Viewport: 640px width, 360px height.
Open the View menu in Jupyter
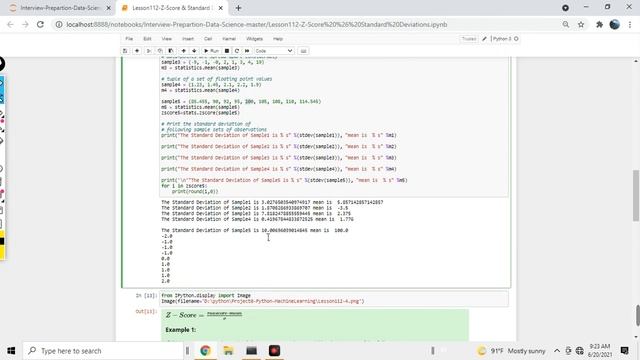pos(167,39)
